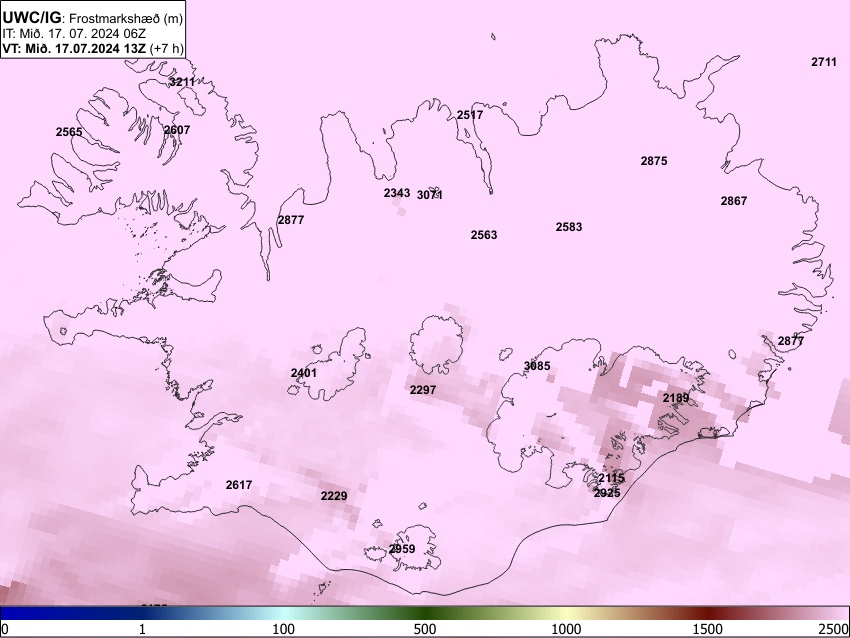This screenshot has height=638, width=850.
Task: Click the 2617 value label
Action: 239,485
